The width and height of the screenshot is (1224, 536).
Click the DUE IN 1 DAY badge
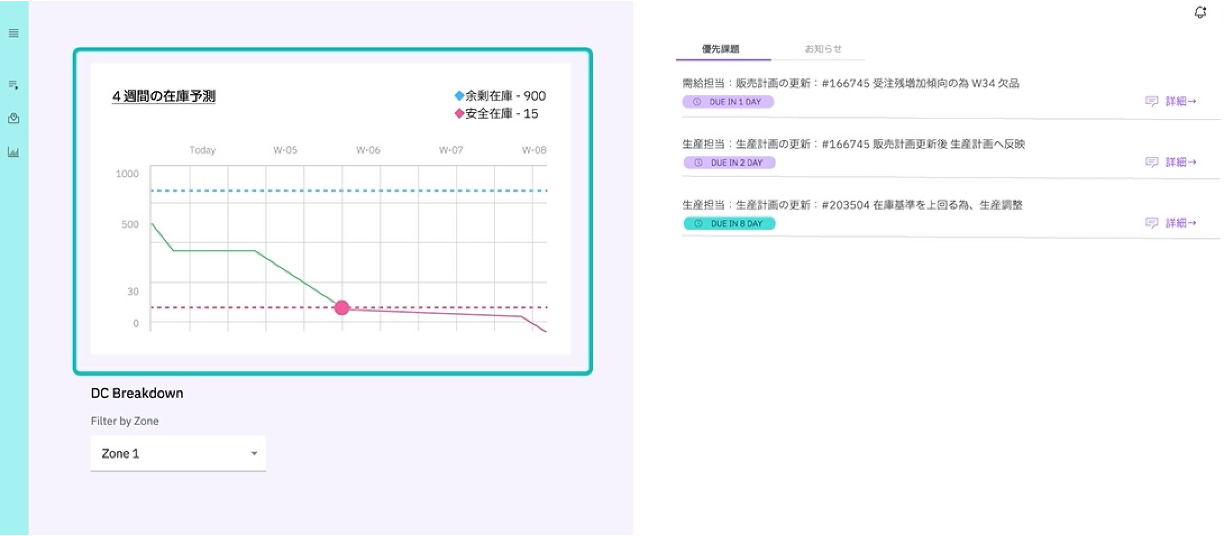pyautogui.click(x=728, y=102)
